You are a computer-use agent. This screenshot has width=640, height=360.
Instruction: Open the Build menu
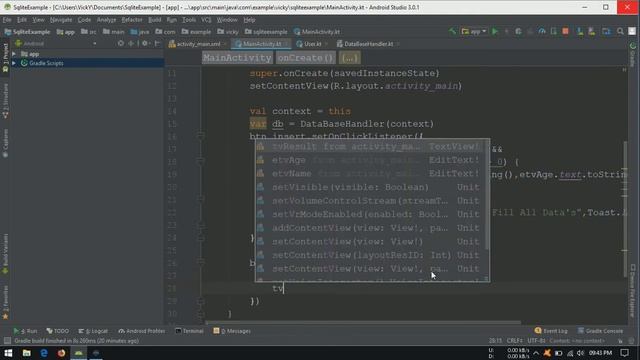point(154,20)
